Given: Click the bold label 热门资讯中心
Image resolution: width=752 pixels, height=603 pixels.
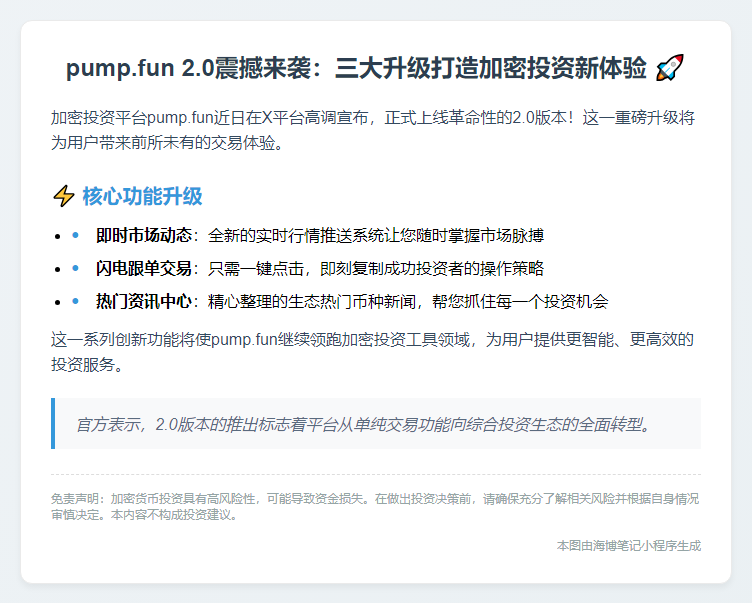Looking at the screenshot, I should click(x=144, y=301).
